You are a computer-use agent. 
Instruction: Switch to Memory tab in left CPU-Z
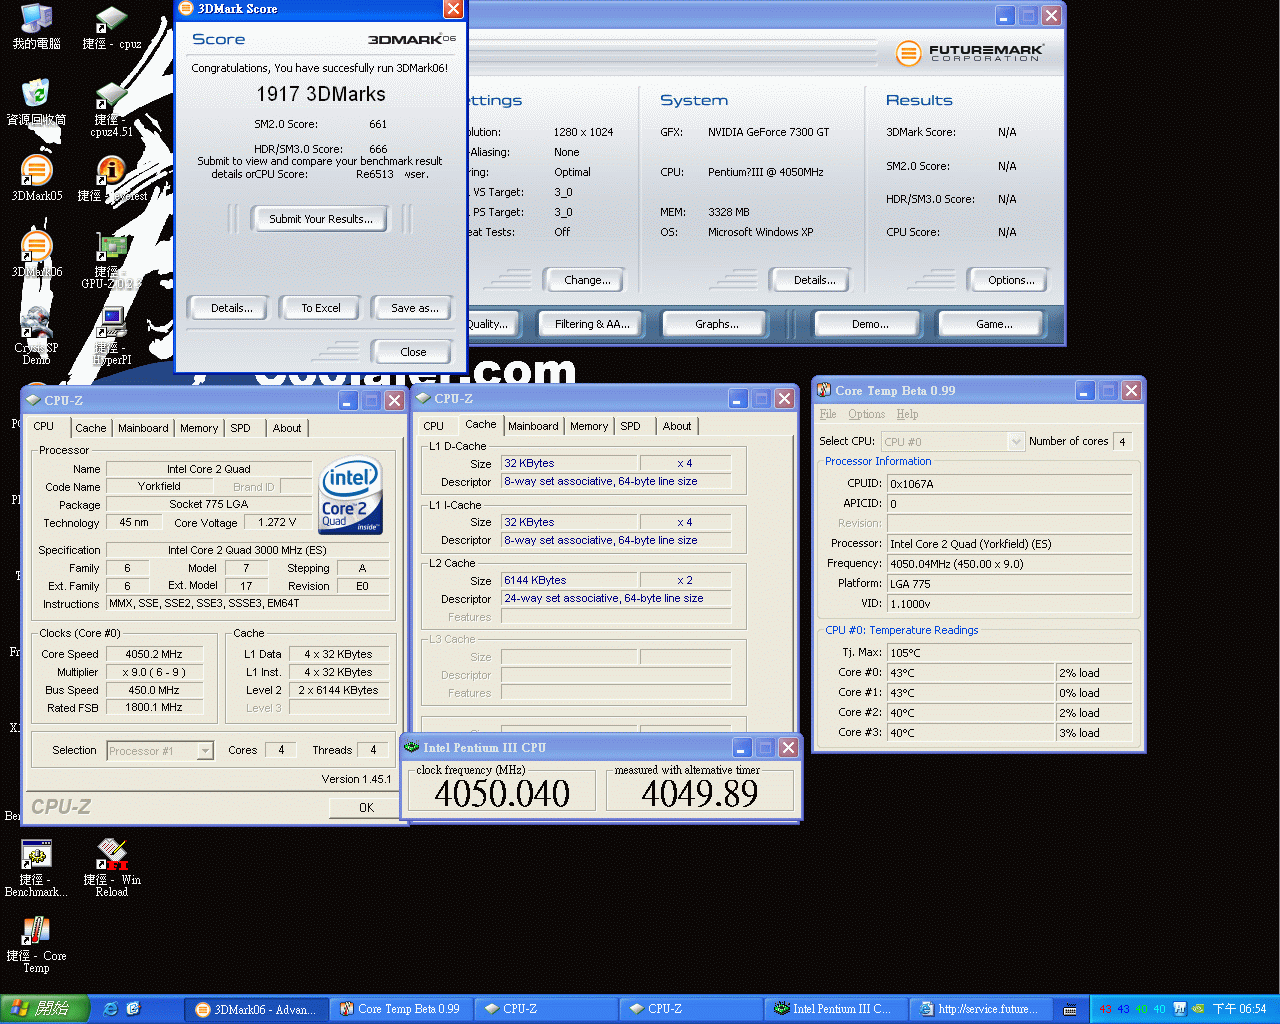199,428
